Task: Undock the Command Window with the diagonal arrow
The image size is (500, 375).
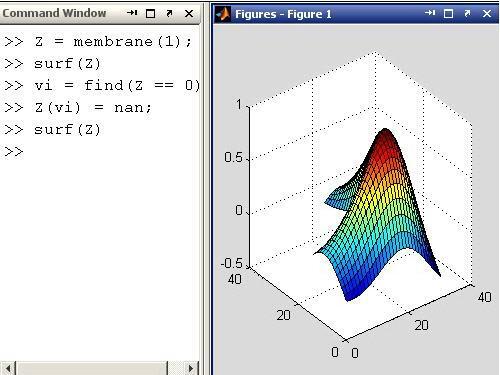Action: [169, 13]
